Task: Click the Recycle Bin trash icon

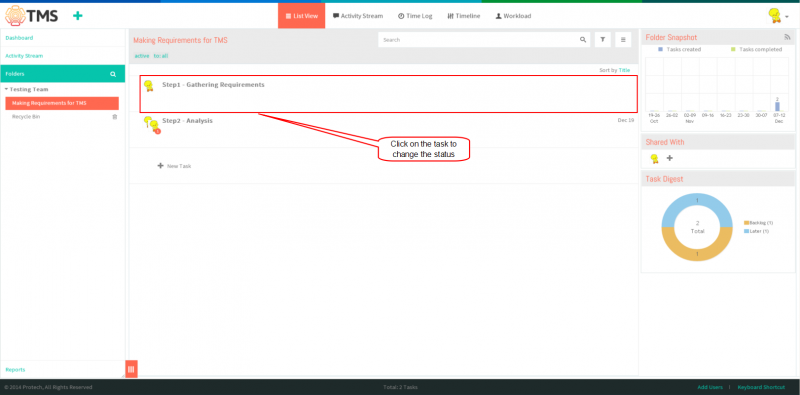Action: (115, 117)
